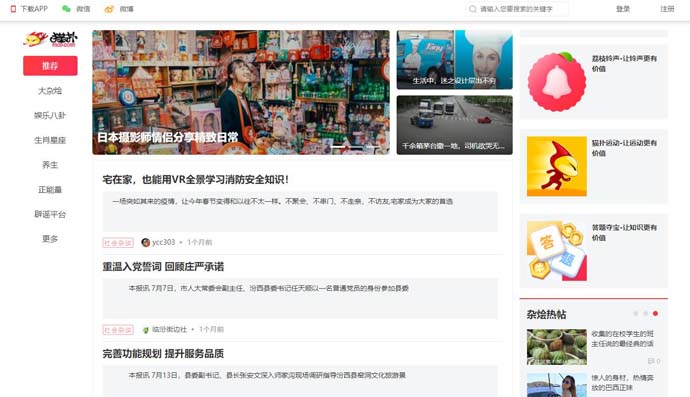Viewport: 690px width, 397px height.
Task: Open the green WeChat icon
Action: [x=66, y=9]
